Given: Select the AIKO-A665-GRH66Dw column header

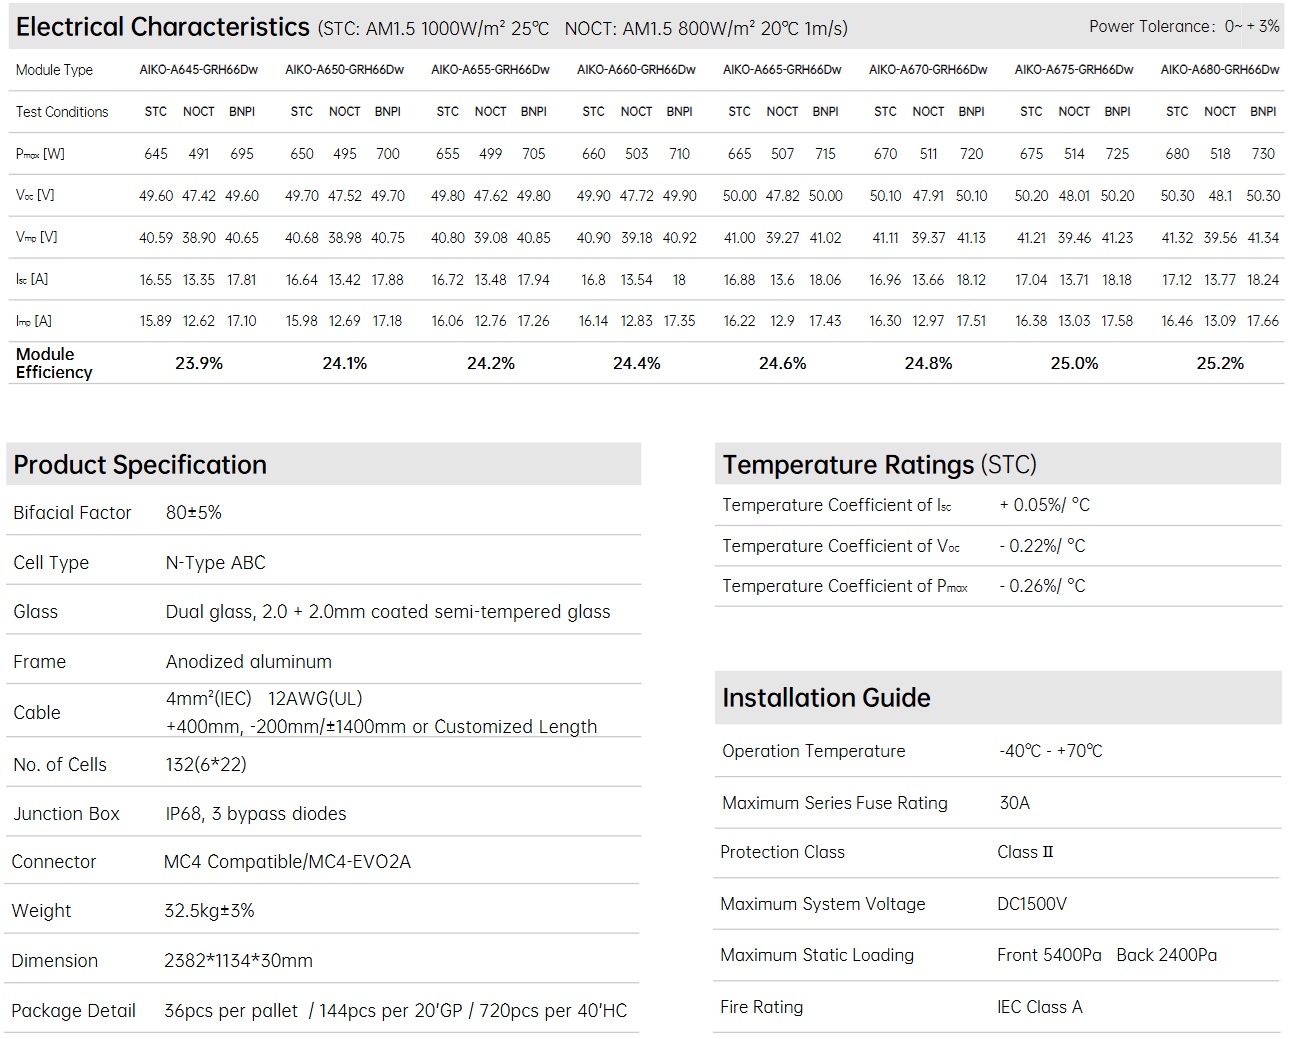Looking at the screenshot, I should tap(783, 70).
